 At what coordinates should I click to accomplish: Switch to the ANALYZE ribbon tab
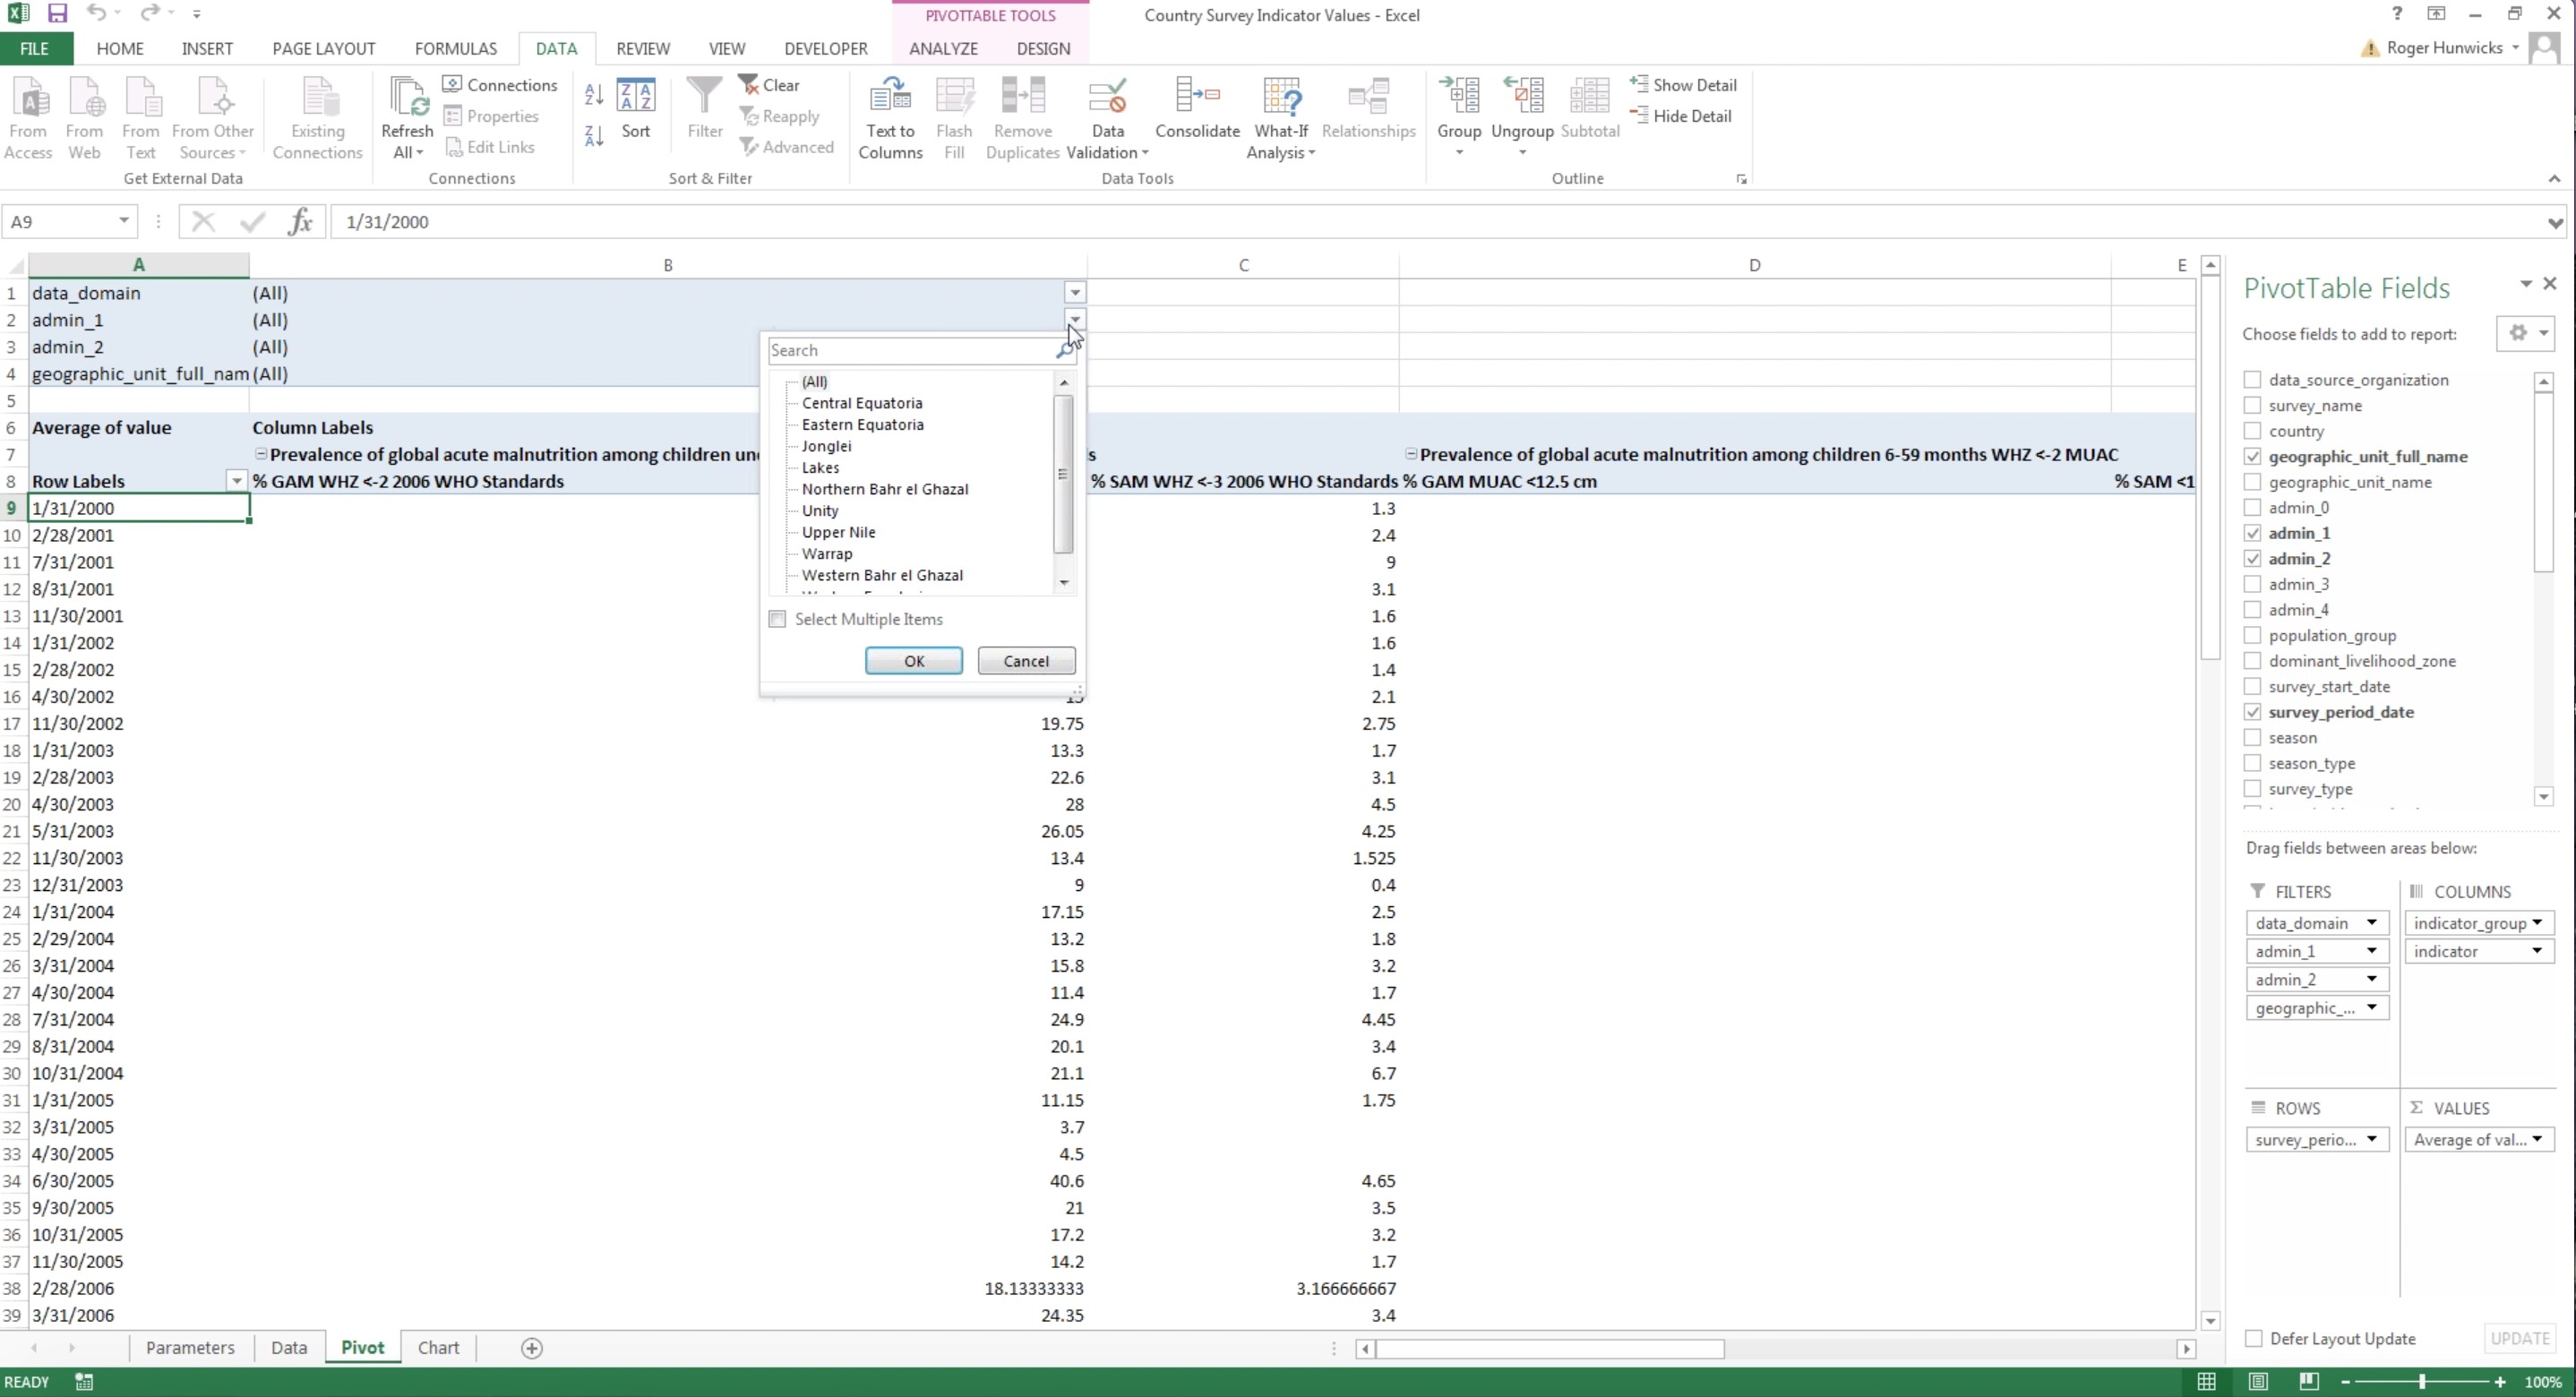[x=942, y=48]
